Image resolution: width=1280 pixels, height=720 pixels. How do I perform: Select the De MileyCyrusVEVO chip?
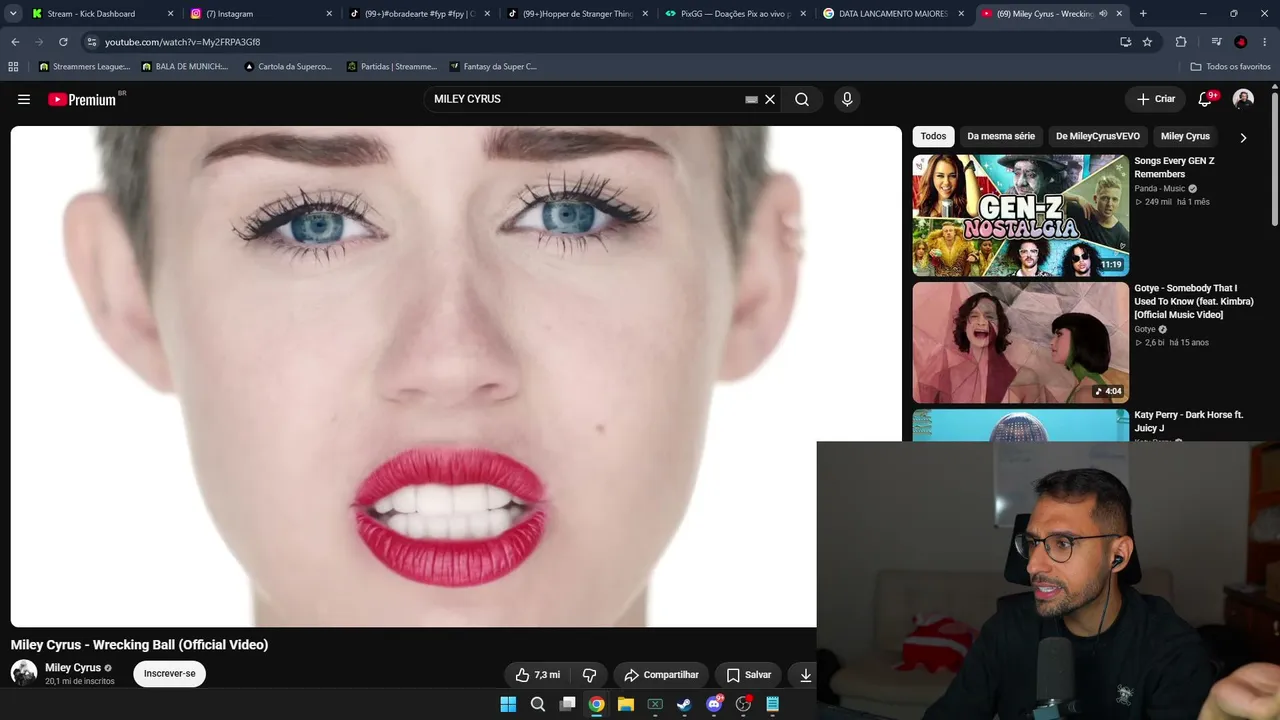point(1098,136)
